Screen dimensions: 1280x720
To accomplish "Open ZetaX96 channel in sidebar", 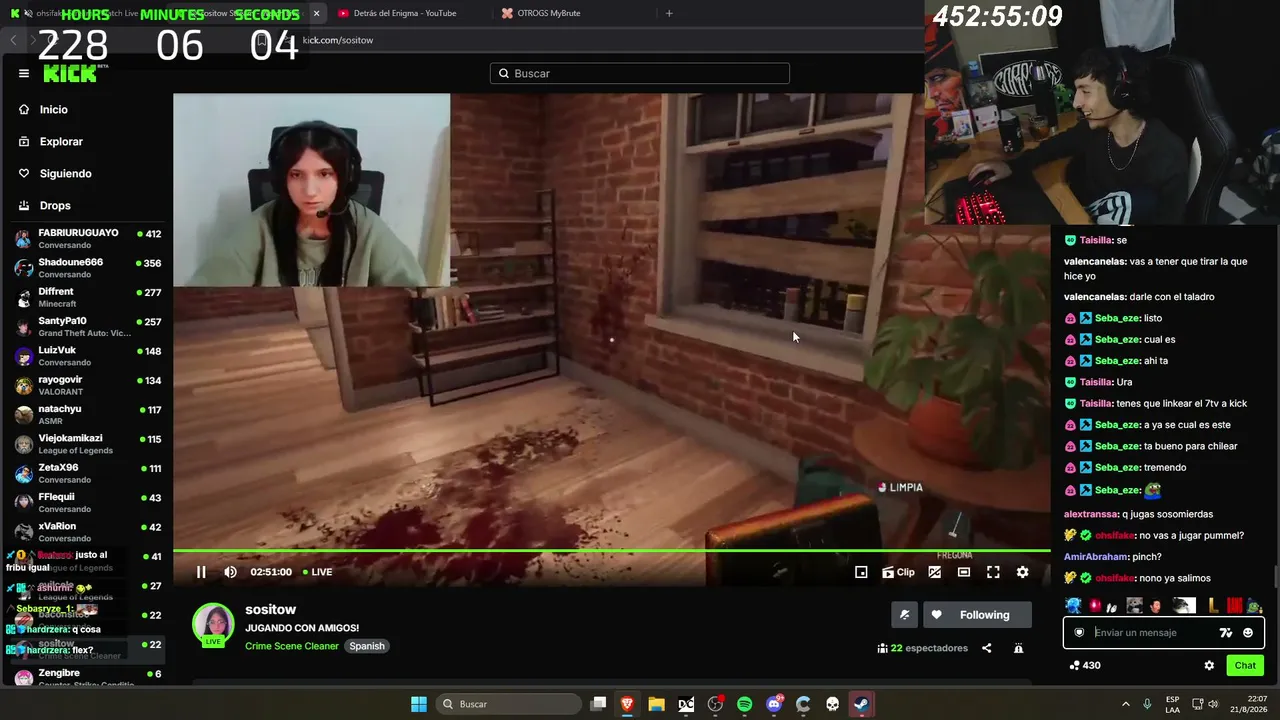I will [87, 473].
